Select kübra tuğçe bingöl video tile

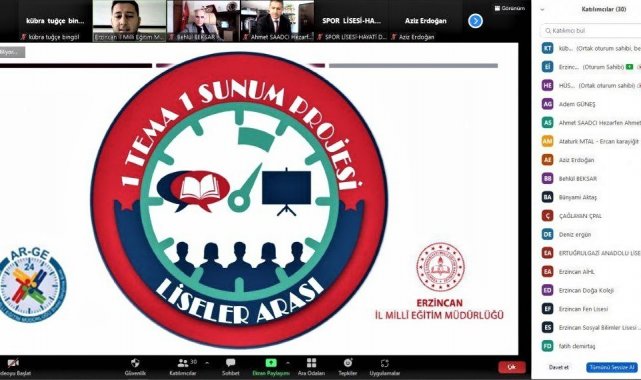55,21
